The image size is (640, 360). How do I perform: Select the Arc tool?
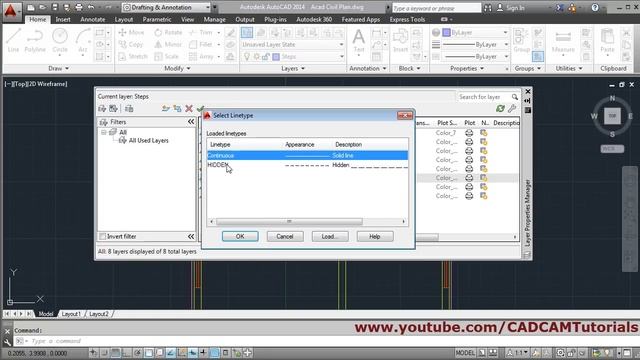[x=82, y=40]
